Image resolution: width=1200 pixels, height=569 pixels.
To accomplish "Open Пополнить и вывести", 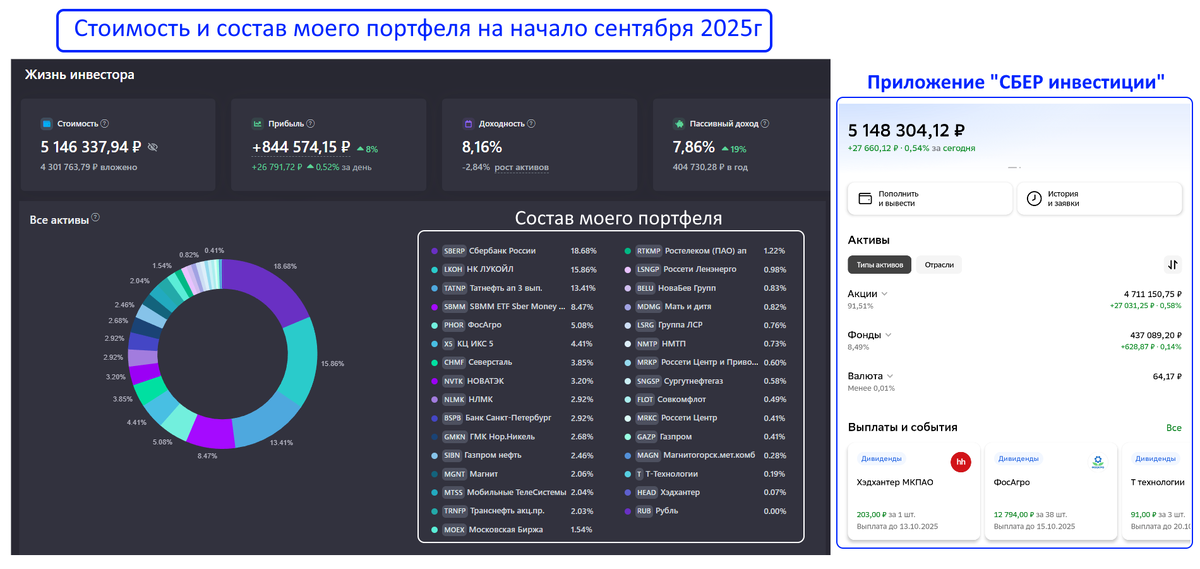I will click(x=929, y=198).
